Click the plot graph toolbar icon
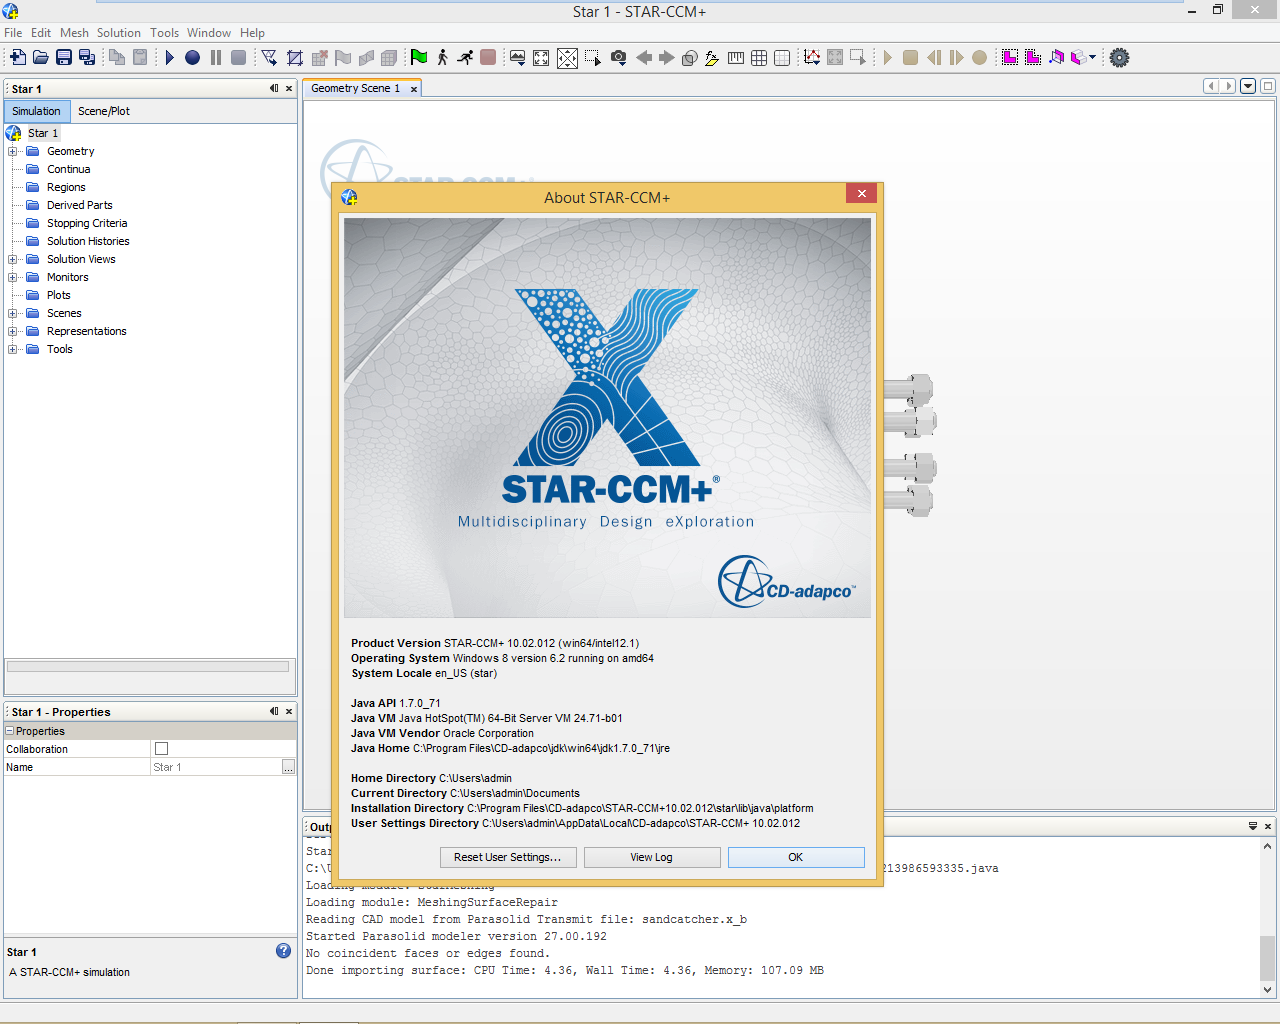The width and height of the screenshot is (1280, 1024). click(x=812, y=58)
